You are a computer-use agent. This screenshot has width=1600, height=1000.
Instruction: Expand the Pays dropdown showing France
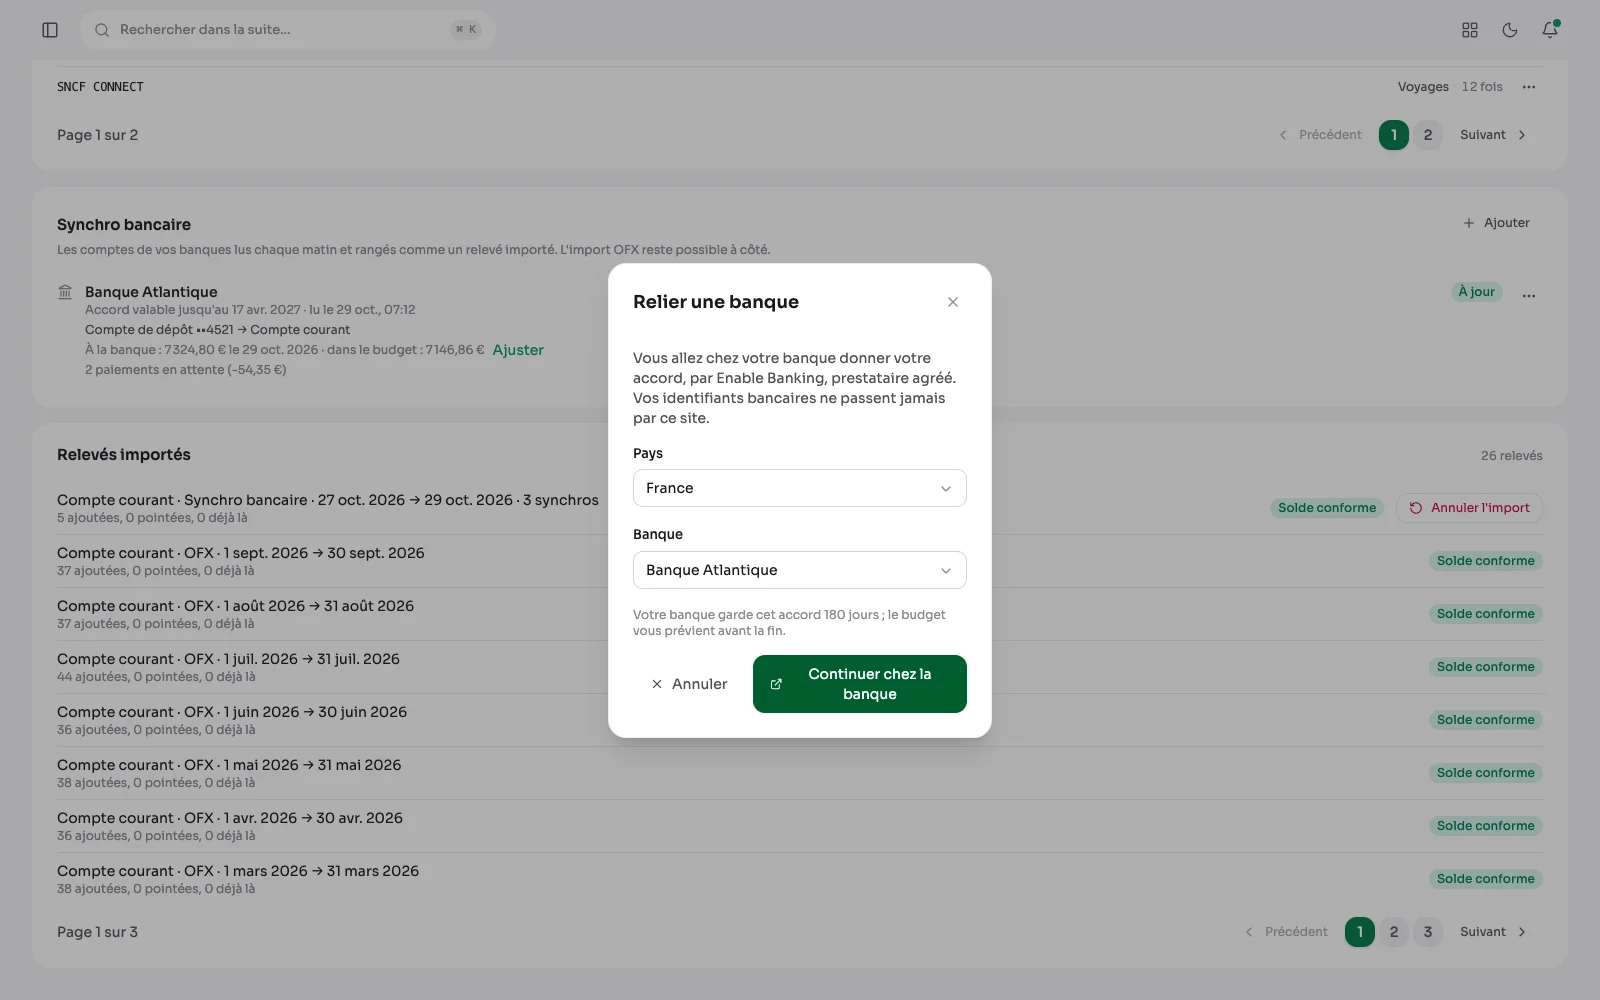(800, 488)
